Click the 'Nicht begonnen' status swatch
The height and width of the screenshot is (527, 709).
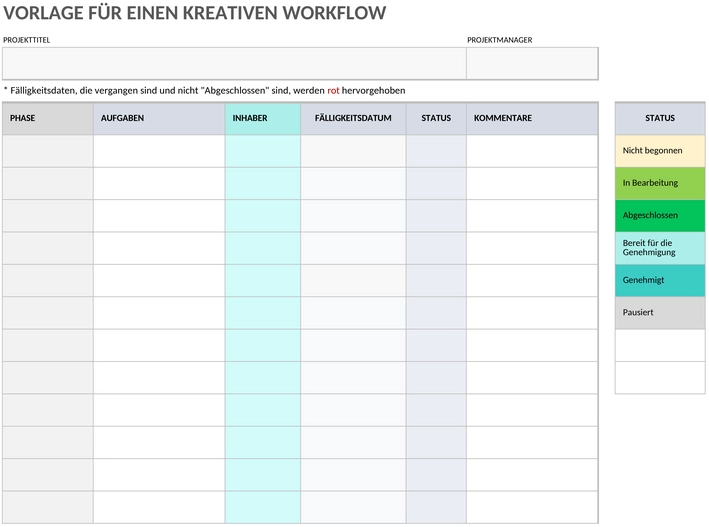pos(660,151)
